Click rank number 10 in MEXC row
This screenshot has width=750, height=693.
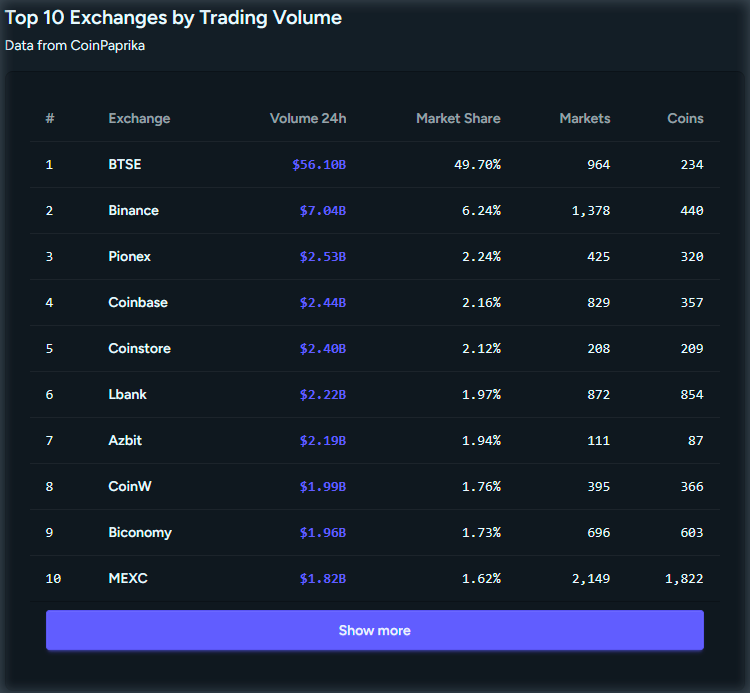tap(53, 578)
